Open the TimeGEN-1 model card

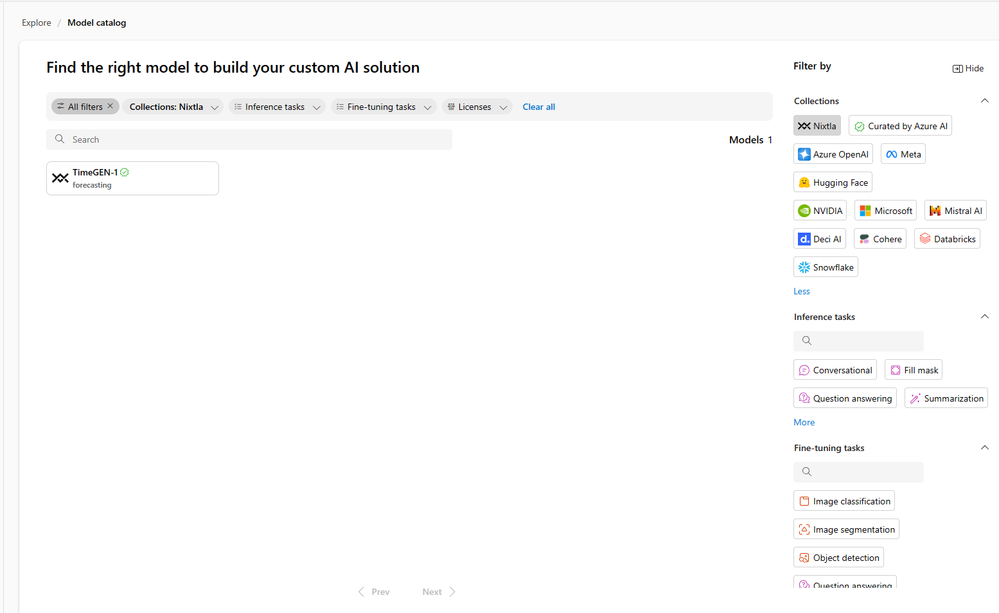132,178
